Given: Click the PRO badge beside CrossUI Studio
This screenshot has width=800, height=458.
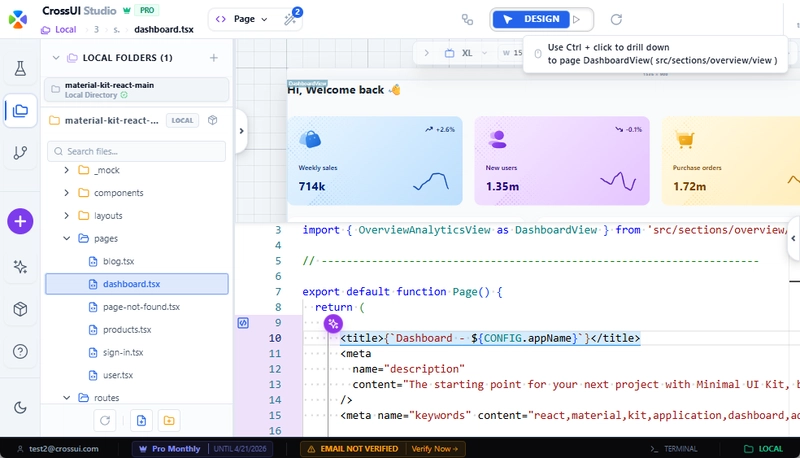Looking at the screenshot, I should [x=147, y=10].
